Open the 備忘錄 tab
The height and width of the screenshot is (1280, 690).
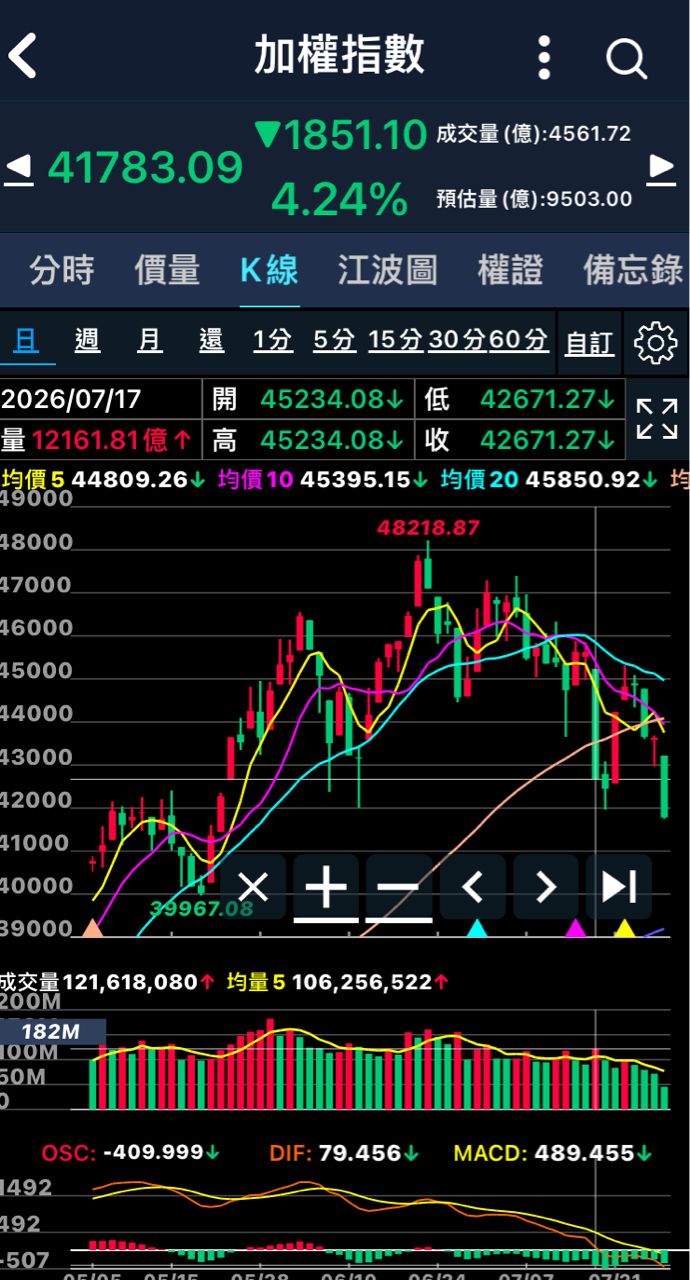pyautogui.click(x=633, y=270)
